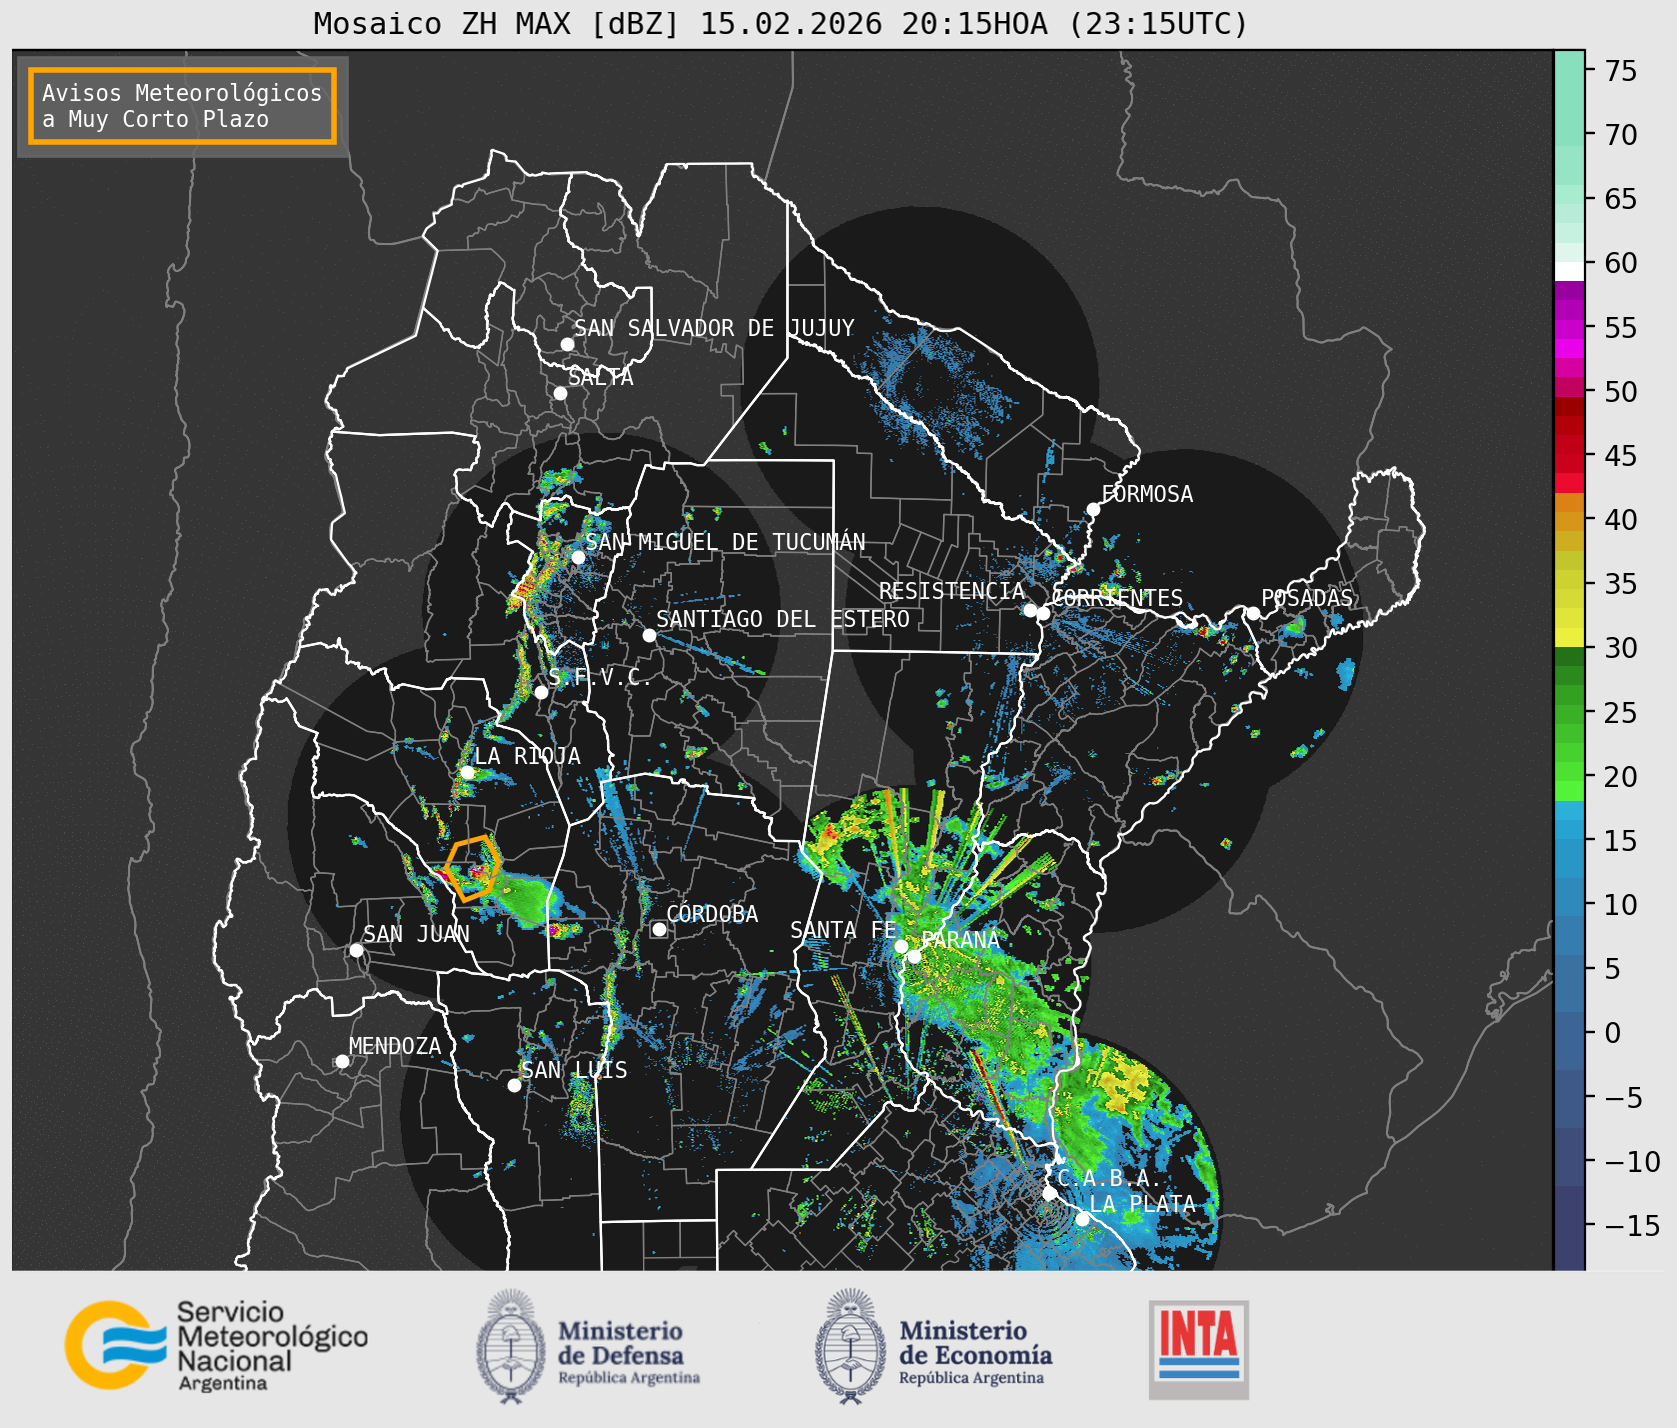The image size is (1677, 1428).
Task: Click the −15 tick label on the scale
Action: [x=1632, y=1225]
